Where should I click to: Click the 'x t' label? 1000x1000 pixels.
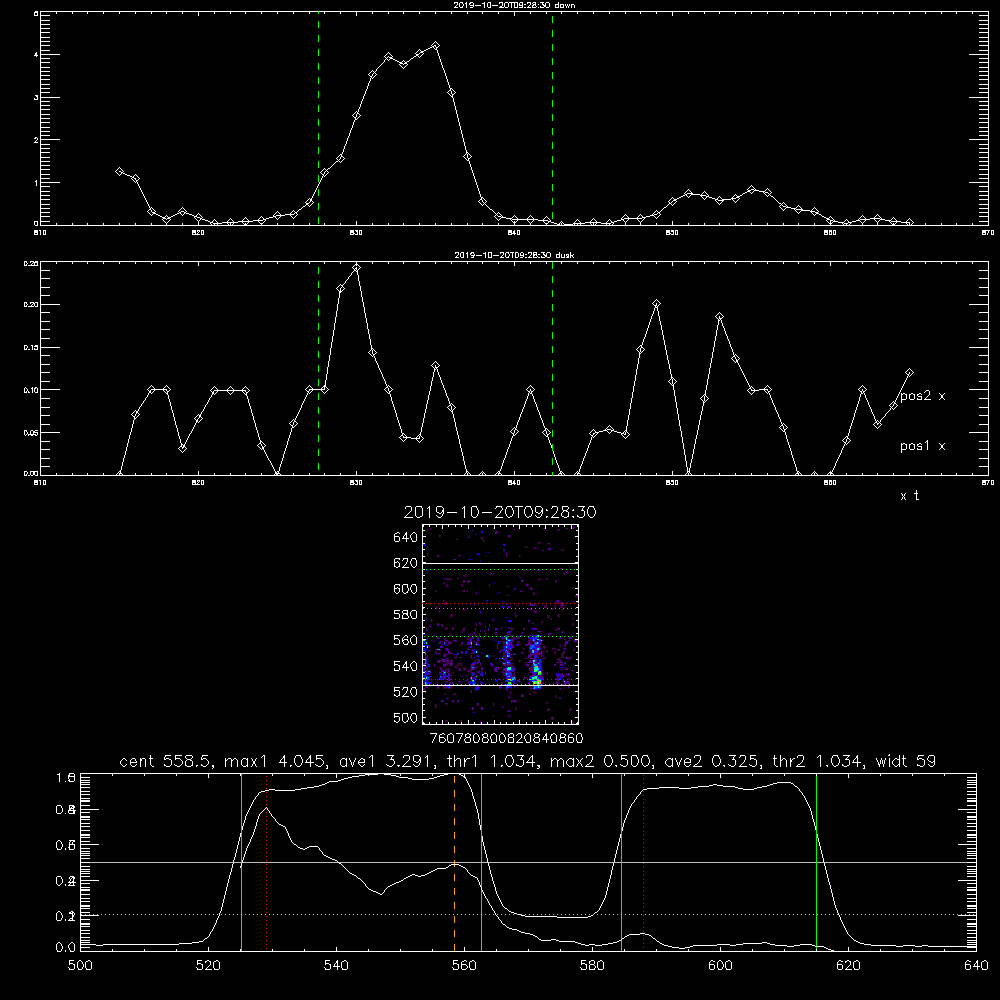910,496
